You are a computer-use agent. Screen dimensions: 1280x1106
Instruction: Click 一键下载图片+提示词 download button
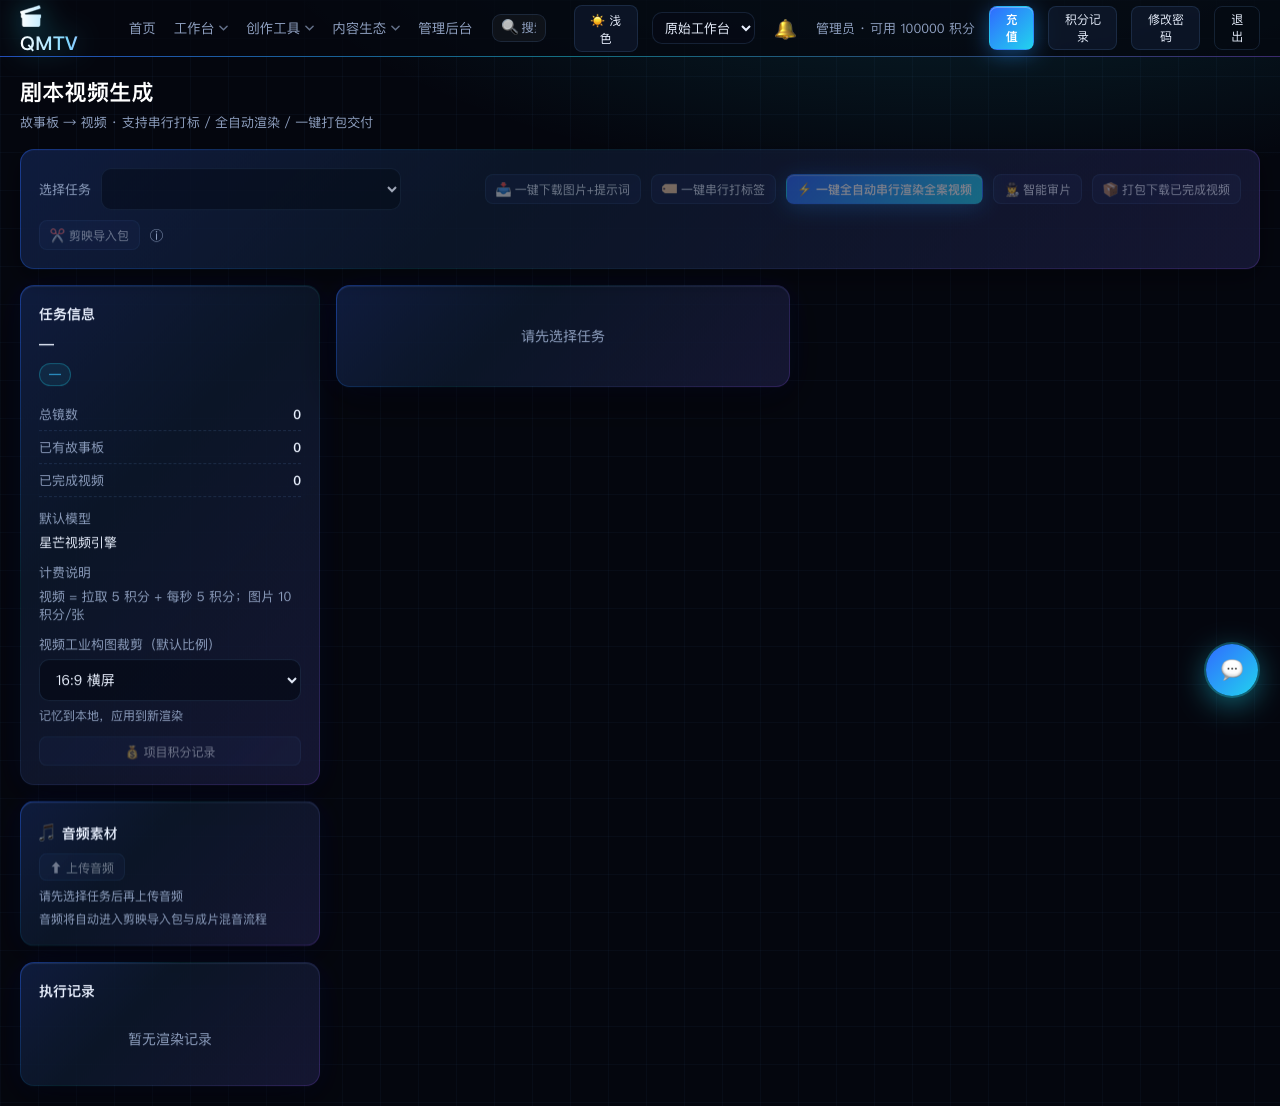pyautogui.click(x=563, y=190)
